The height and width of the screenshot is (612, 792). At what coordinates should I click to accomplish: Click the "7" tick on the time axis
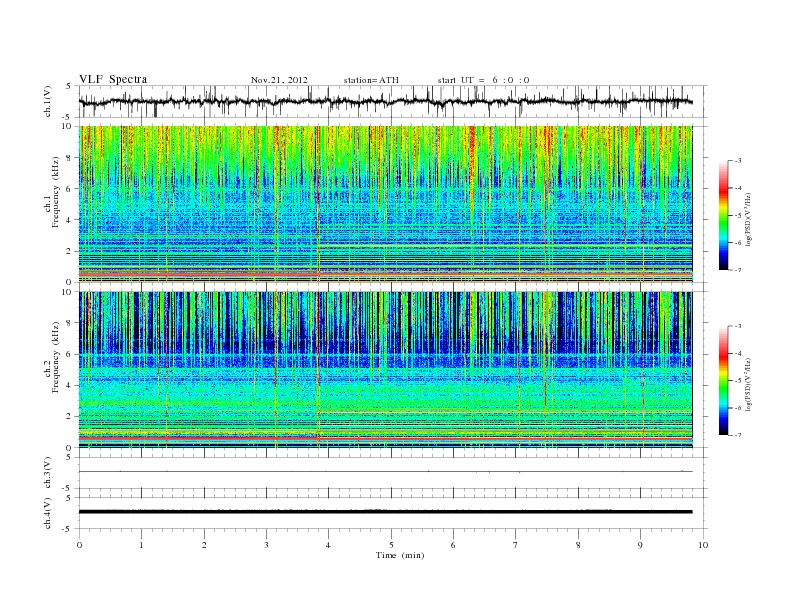516,545
